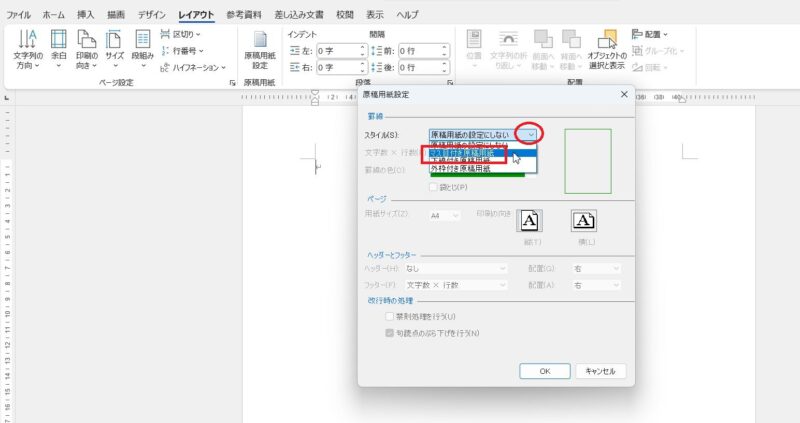Switch to the デザイン tab
This screenshot has height=423, width=800.
[x=152, y=15]
